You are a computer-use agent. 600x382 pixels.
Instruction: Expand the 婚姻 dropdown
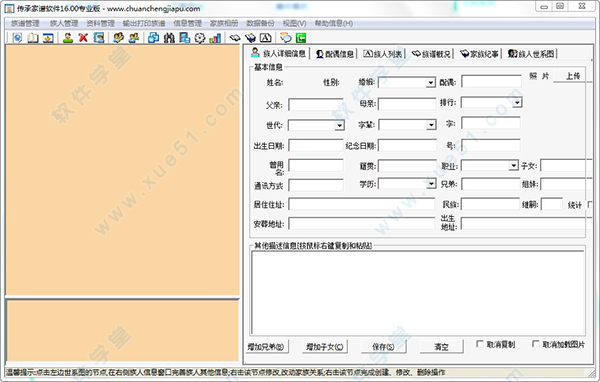(x=431, y=82)
